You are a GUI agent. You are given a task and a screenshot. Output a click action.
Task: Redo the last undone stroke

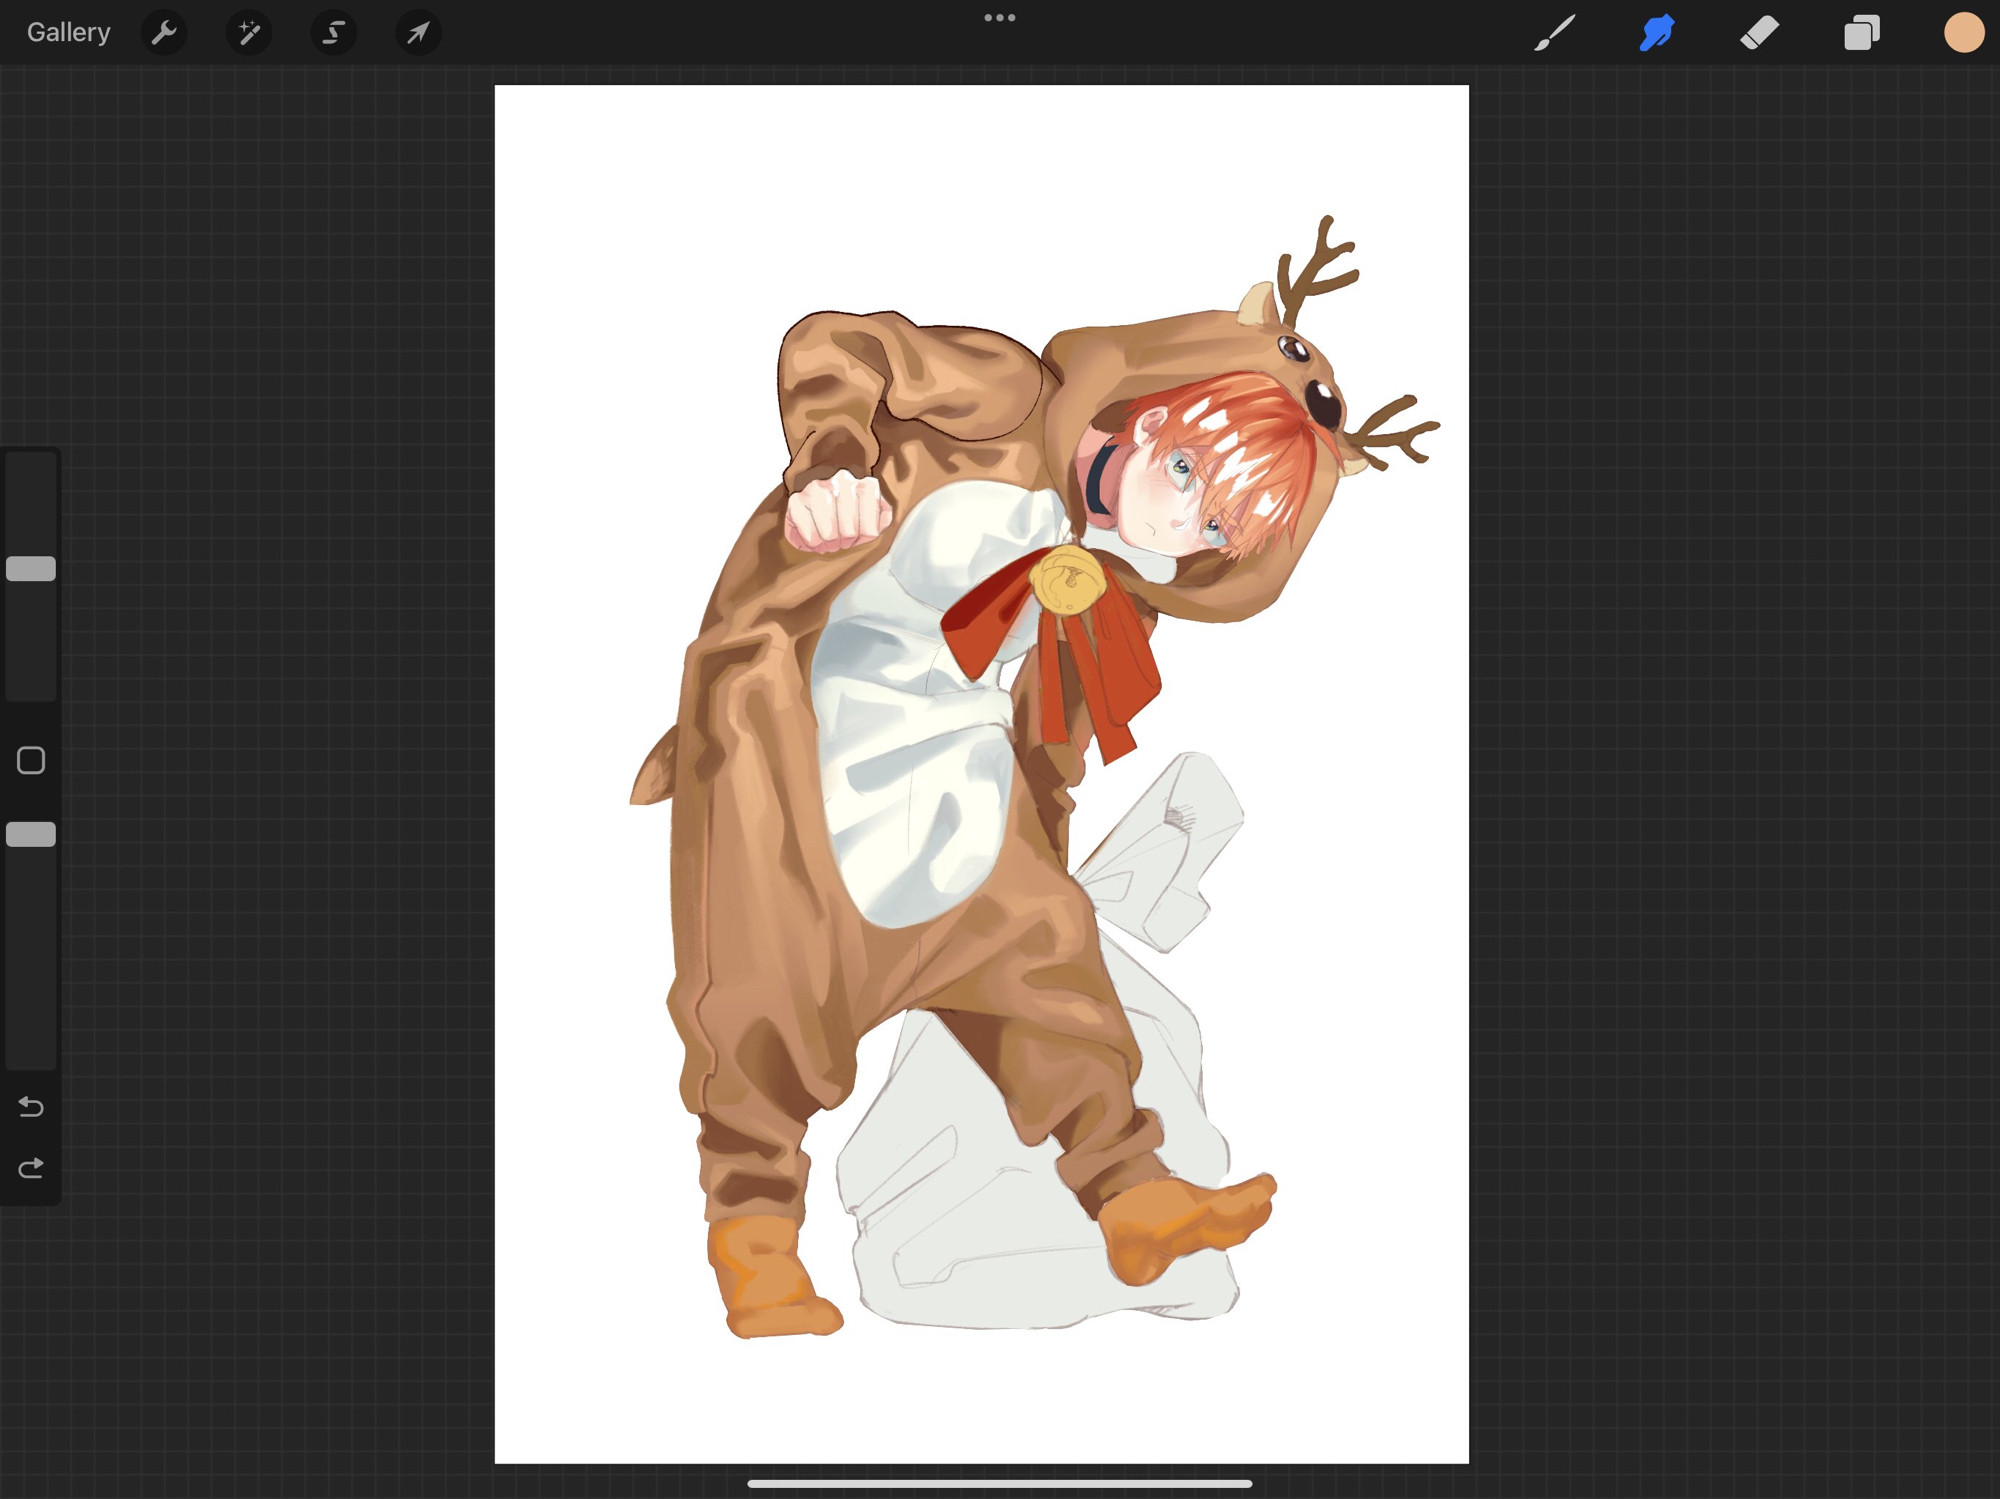pos(31,1168)
